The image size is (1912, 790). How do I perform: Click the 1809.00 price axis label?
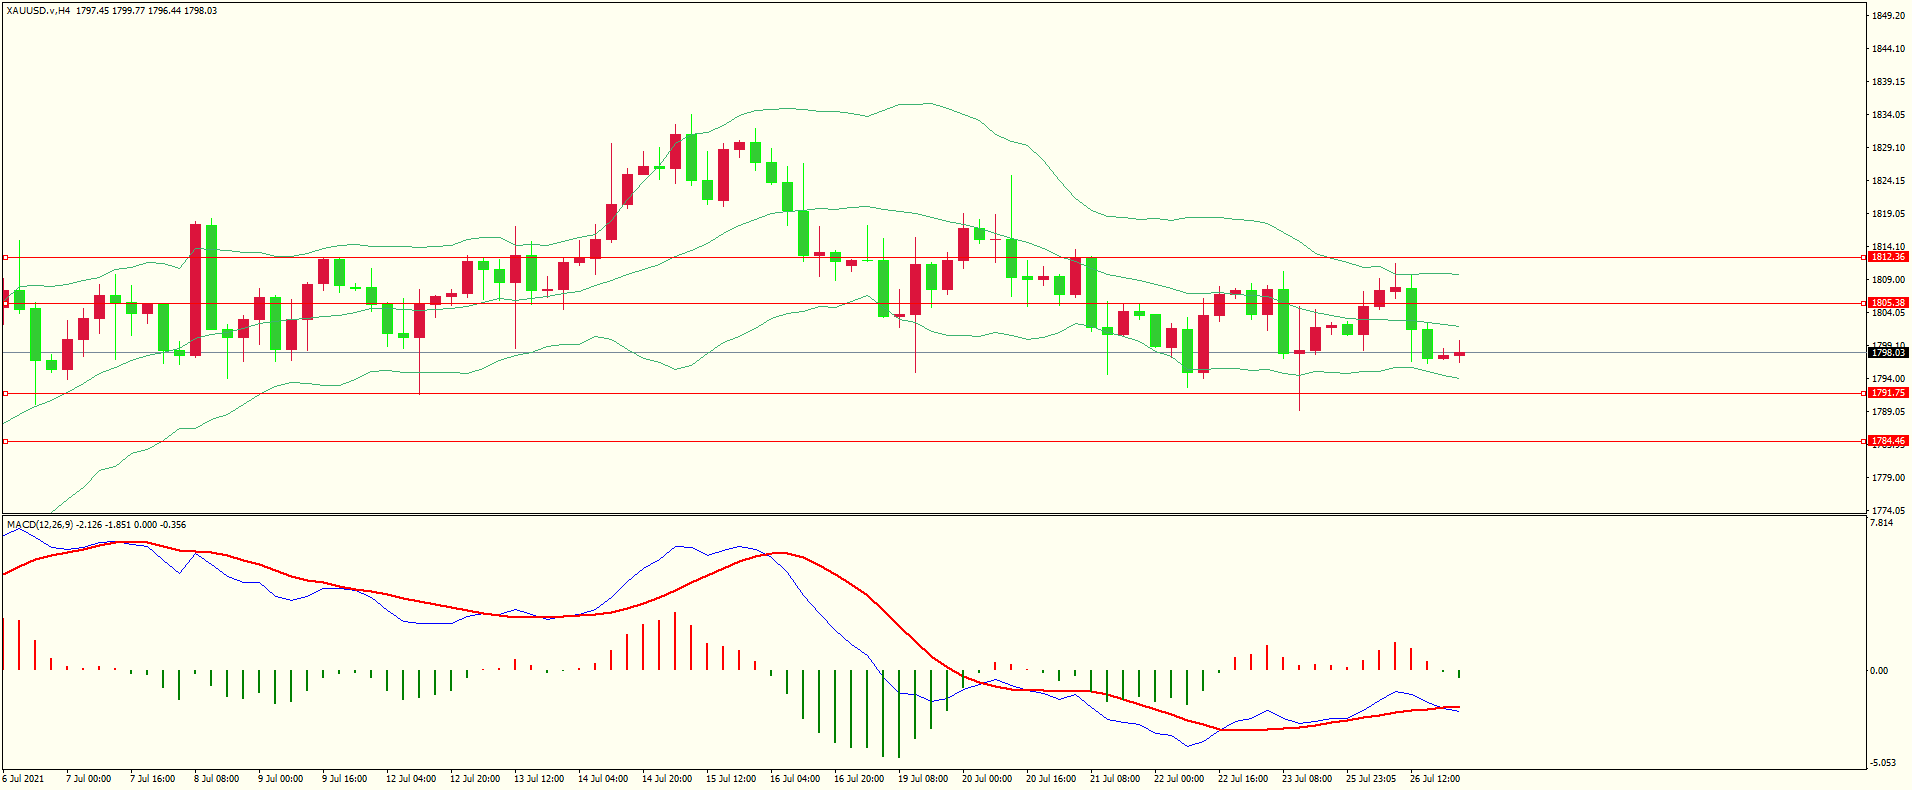pos(1888,280)
